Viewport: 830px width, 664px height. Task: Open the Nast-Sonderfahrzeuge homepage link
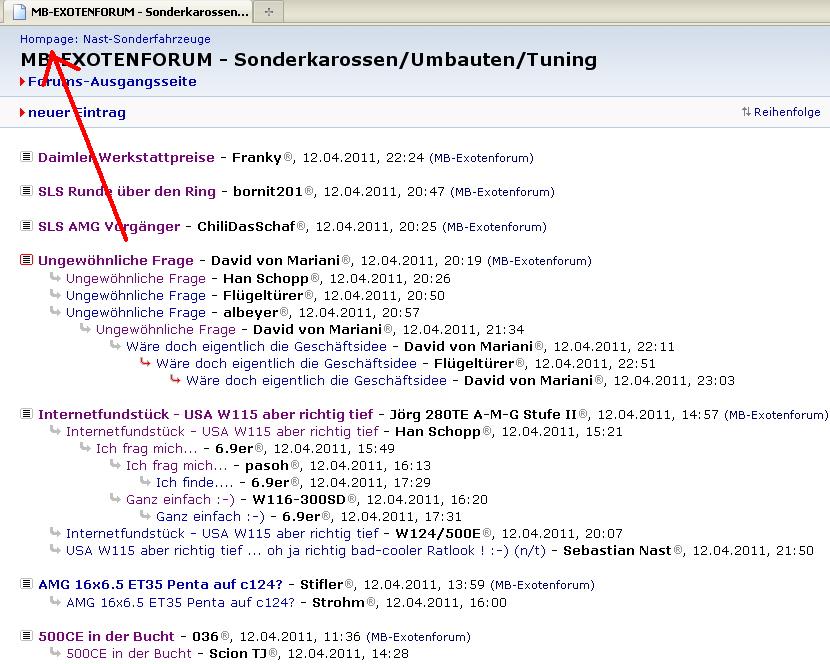coord(115,38)
